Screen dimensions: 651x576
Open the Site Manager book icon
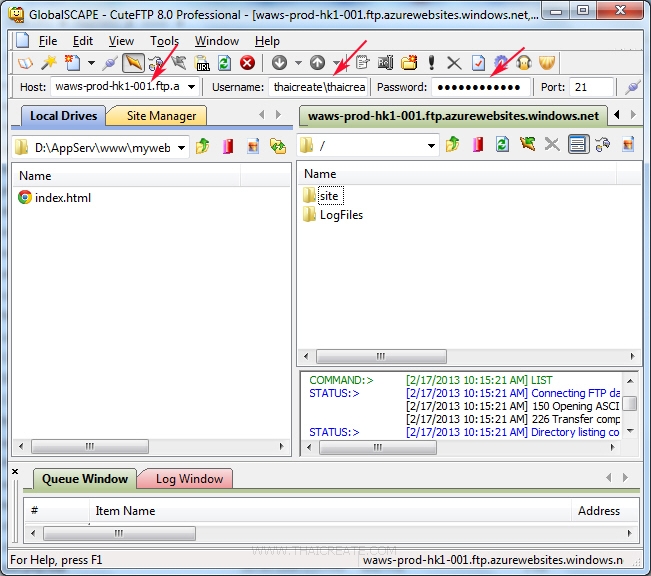[25, 64]
